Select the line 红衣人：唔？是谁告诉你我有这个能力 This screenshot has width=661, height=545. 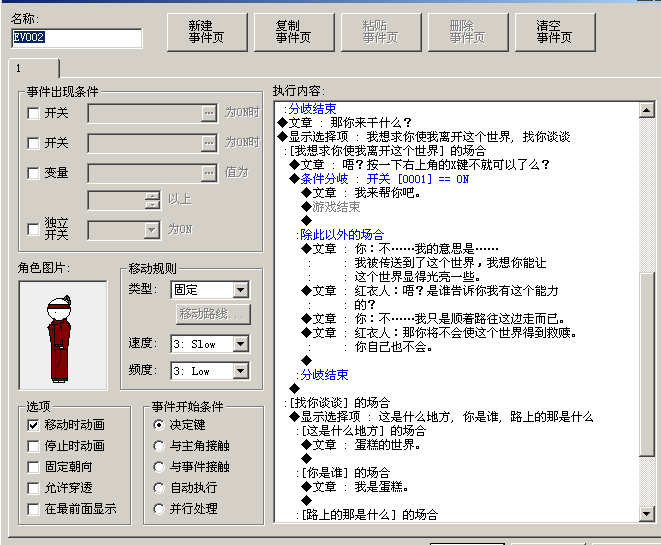(430, 291)
